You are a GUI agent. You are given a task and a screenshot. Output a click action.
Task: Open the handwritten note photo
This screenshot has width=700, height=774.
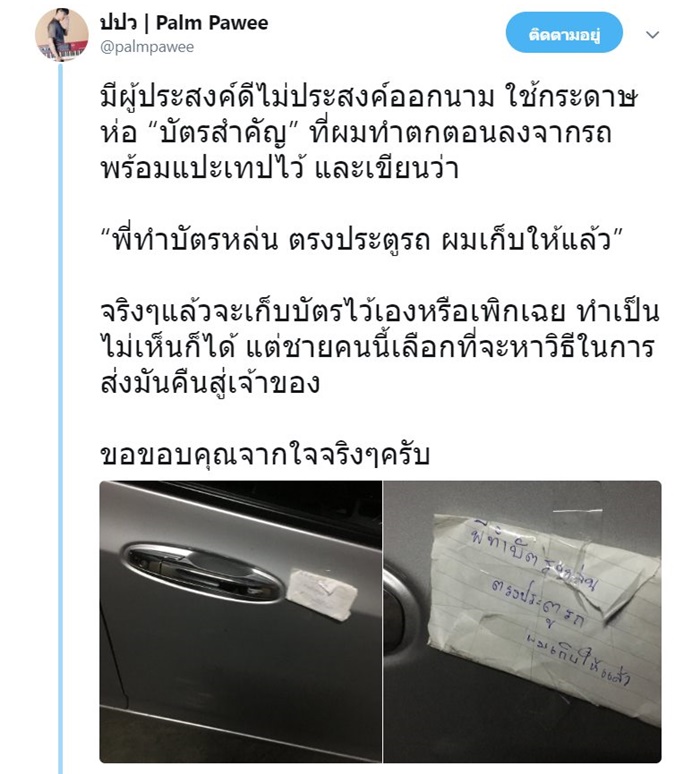coord(522,621)
